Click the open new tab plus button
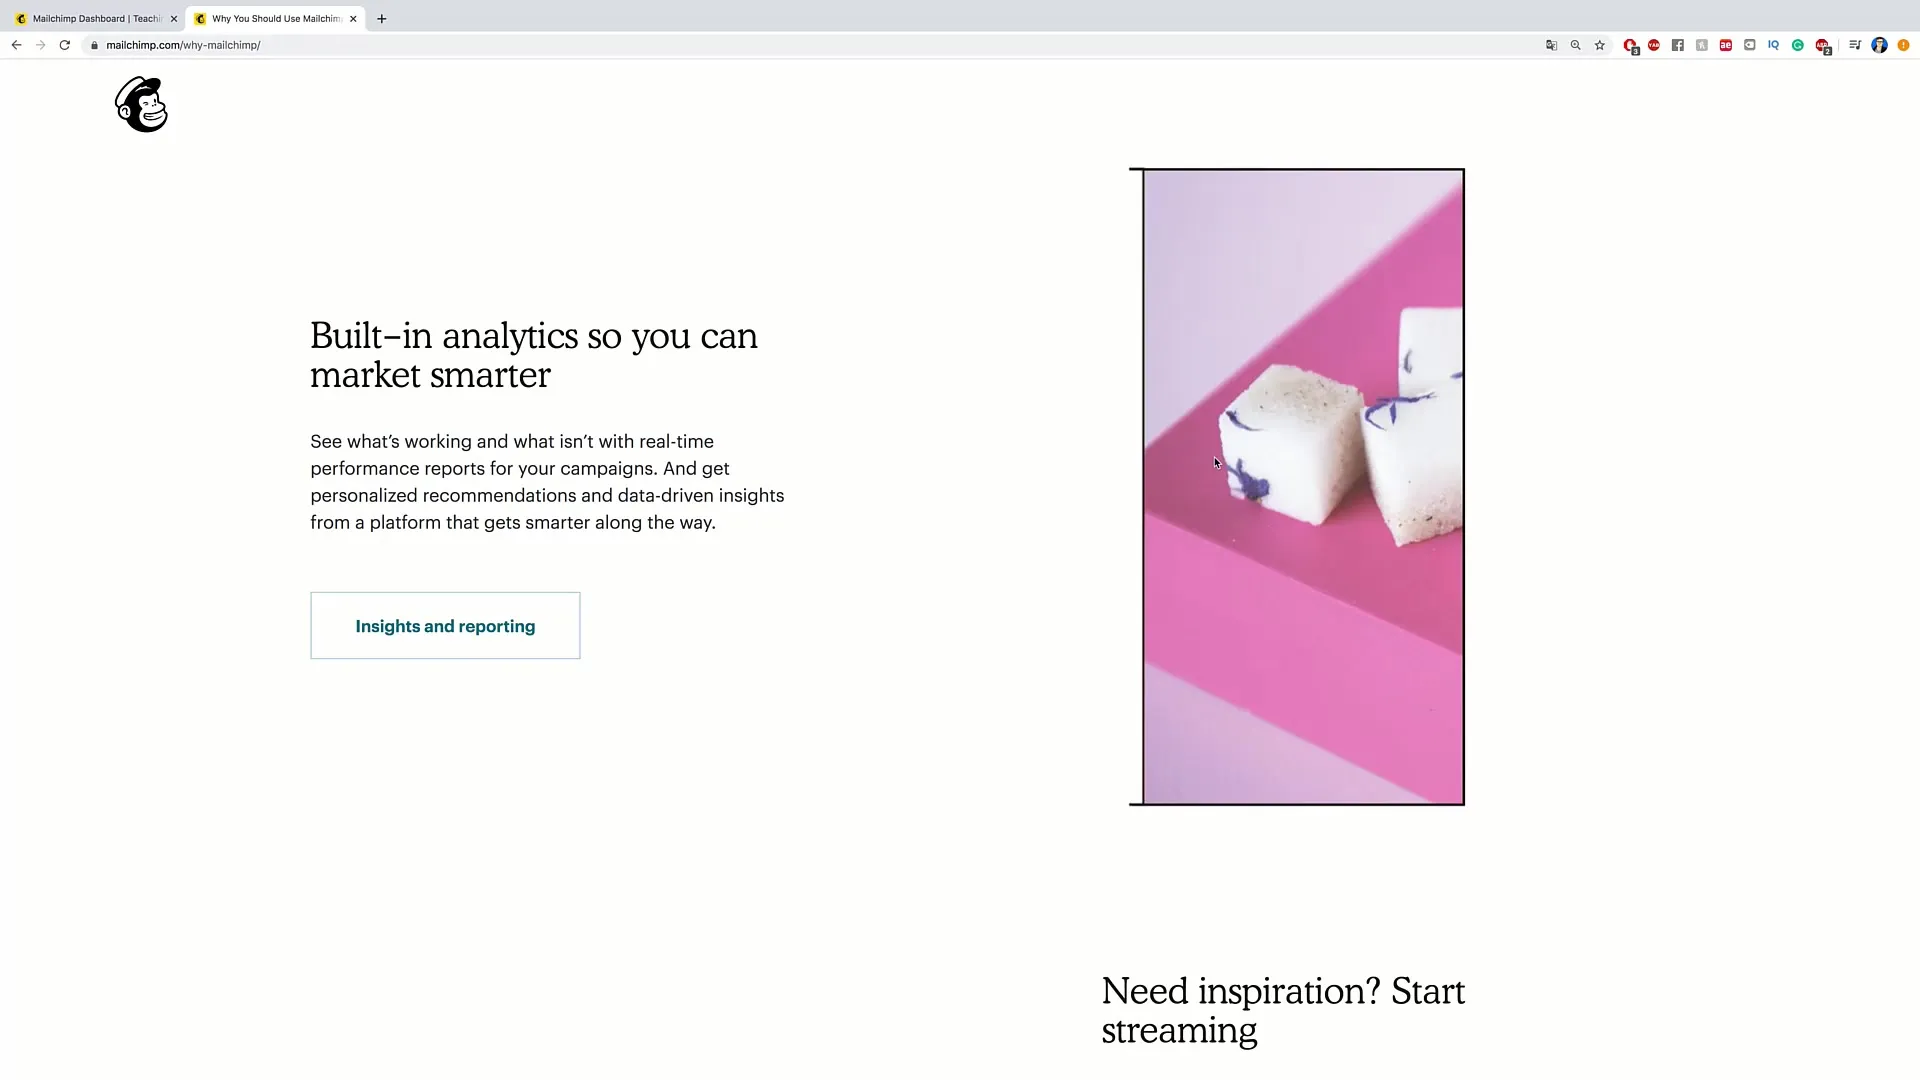This screenshot has height=1080, width=1920. pyautogui.click(x=381, y=18)
